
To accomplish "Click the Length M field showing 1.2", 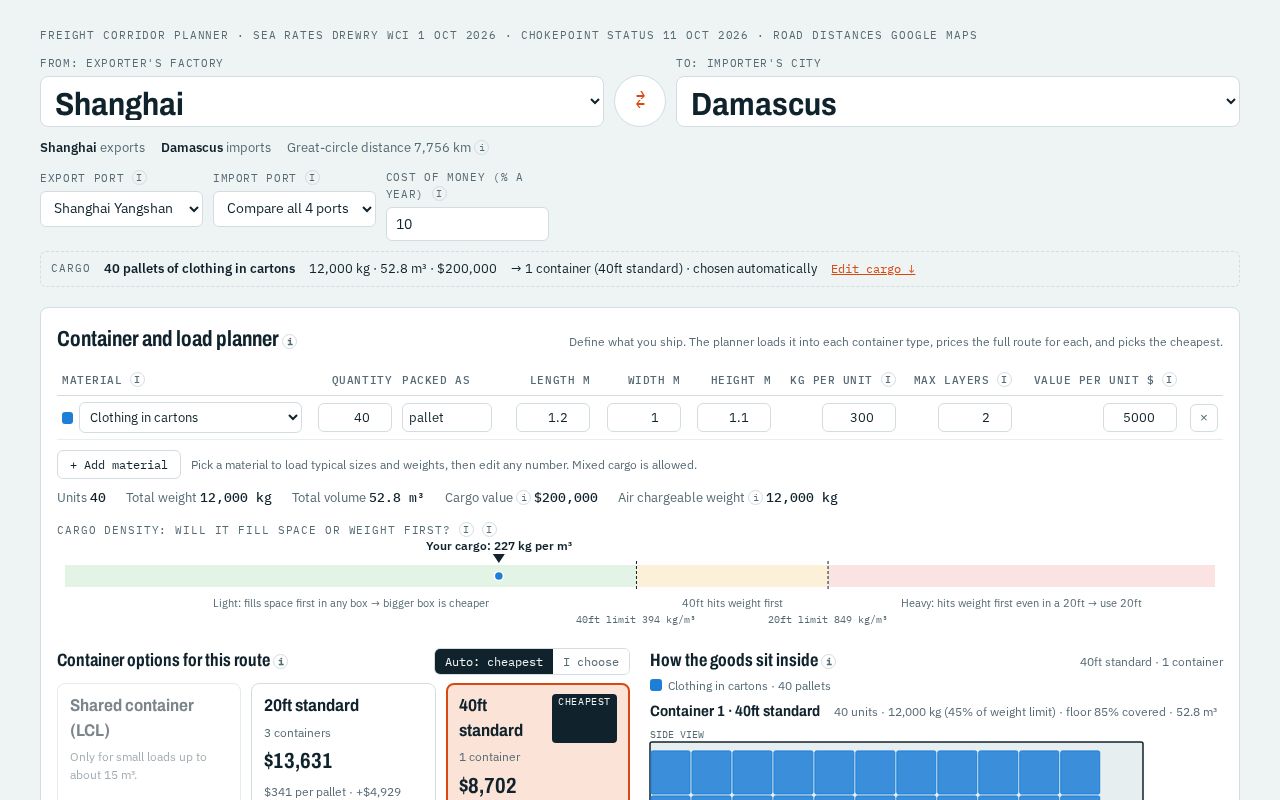I will click(553, 418).
